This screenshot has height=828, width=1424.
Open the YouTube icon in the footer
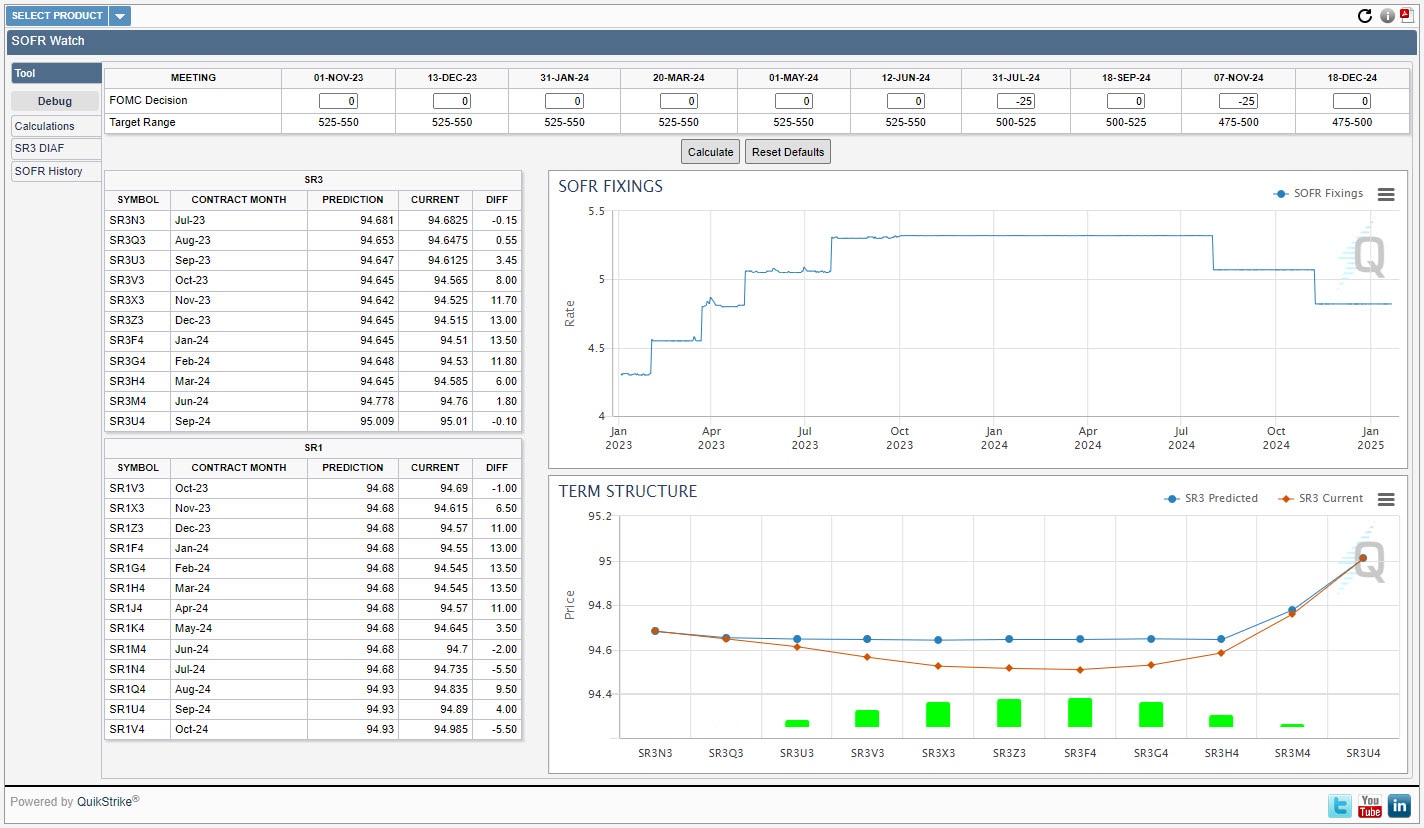pos(1369,805)
